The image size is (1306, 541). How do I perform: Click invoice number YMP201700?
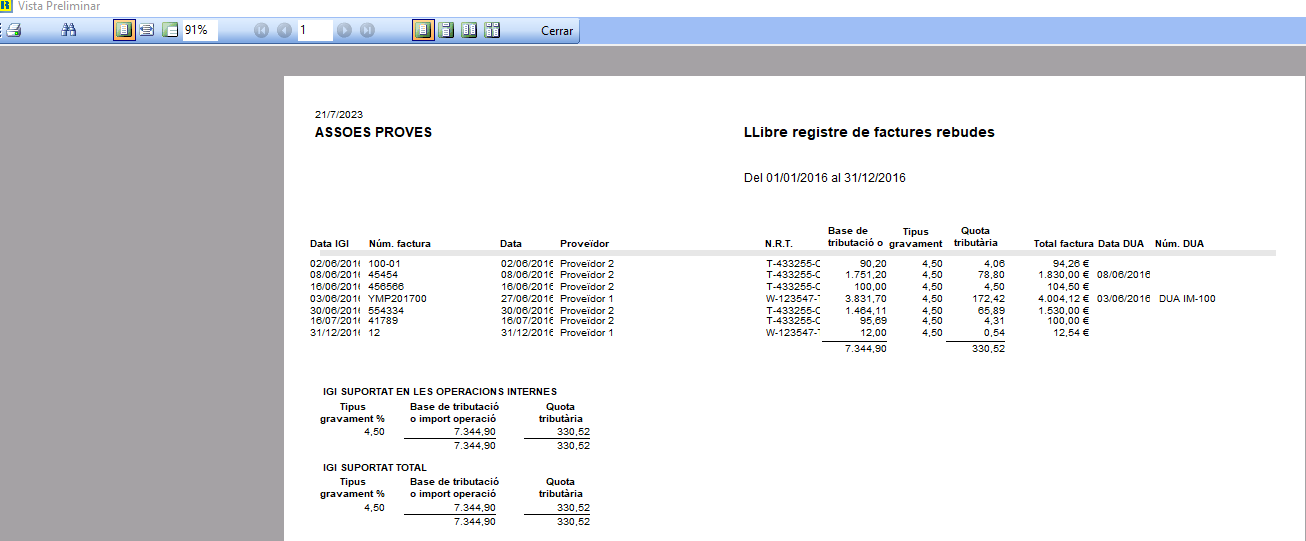397,298
